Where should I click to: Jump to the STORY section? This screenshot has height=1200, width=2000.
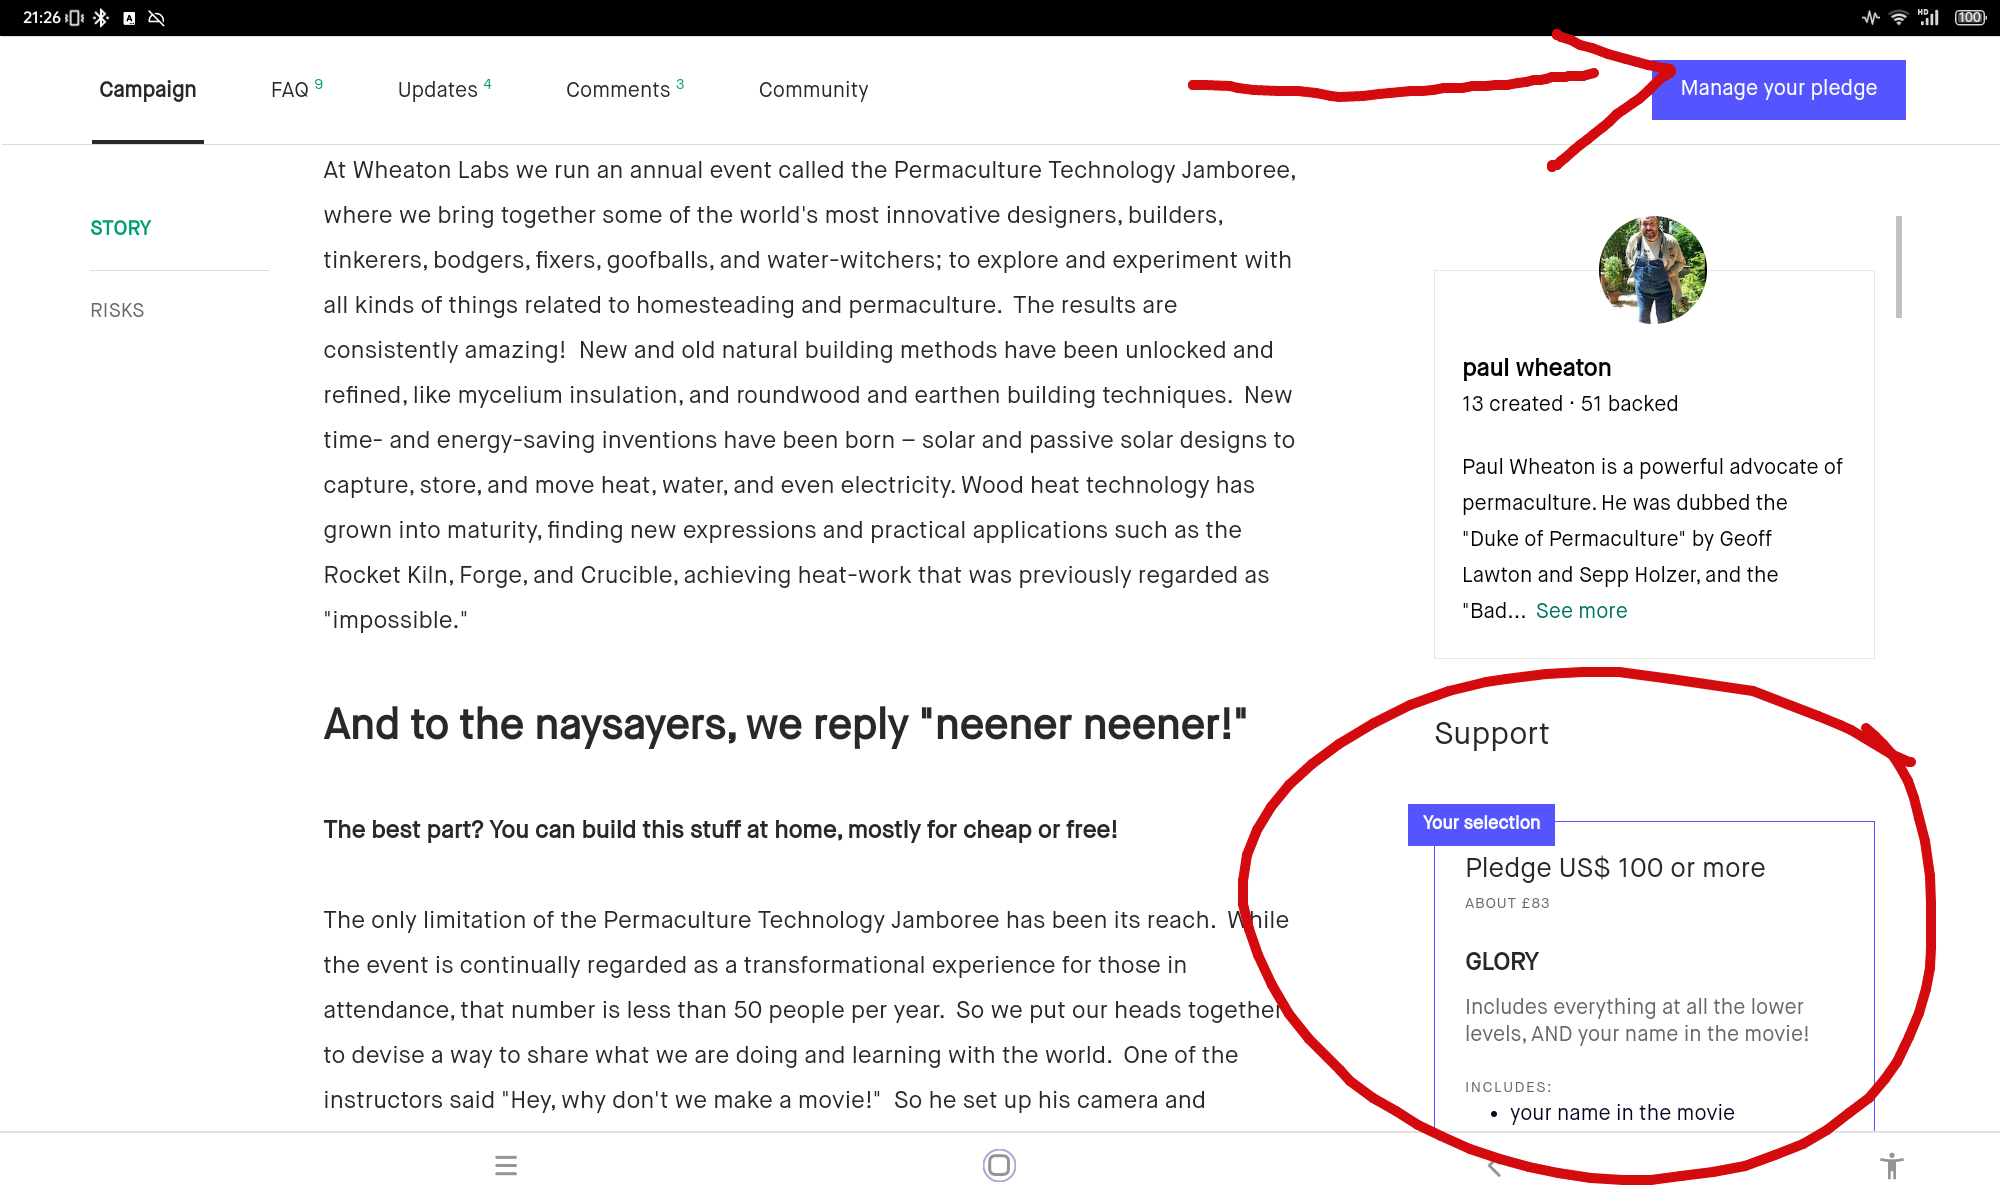coord(121,228)
